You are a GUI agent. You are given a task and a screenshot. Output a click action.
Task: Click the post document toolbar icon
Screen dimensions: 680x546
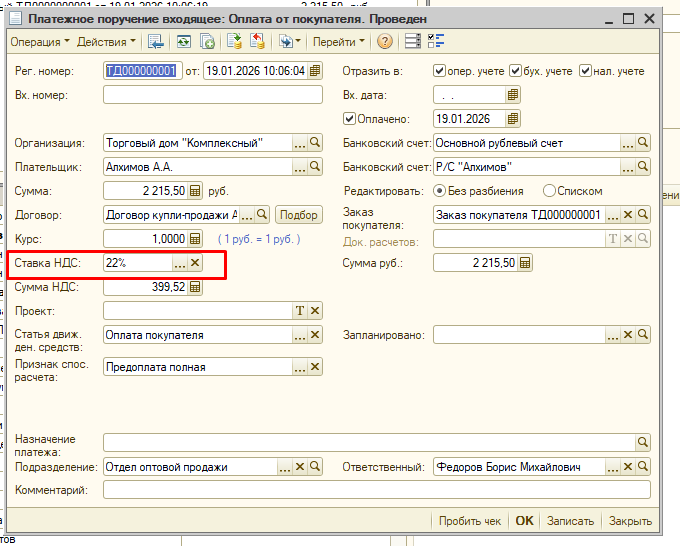(x=234, y=42)
